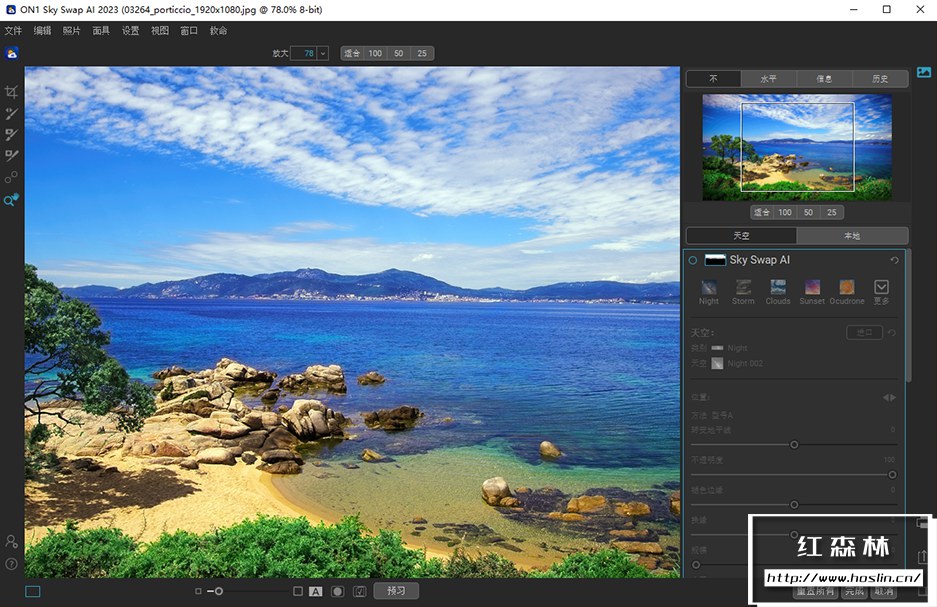Open the zoom percentage dropdown
Screen dimensions: 937x607
point(323,53)
